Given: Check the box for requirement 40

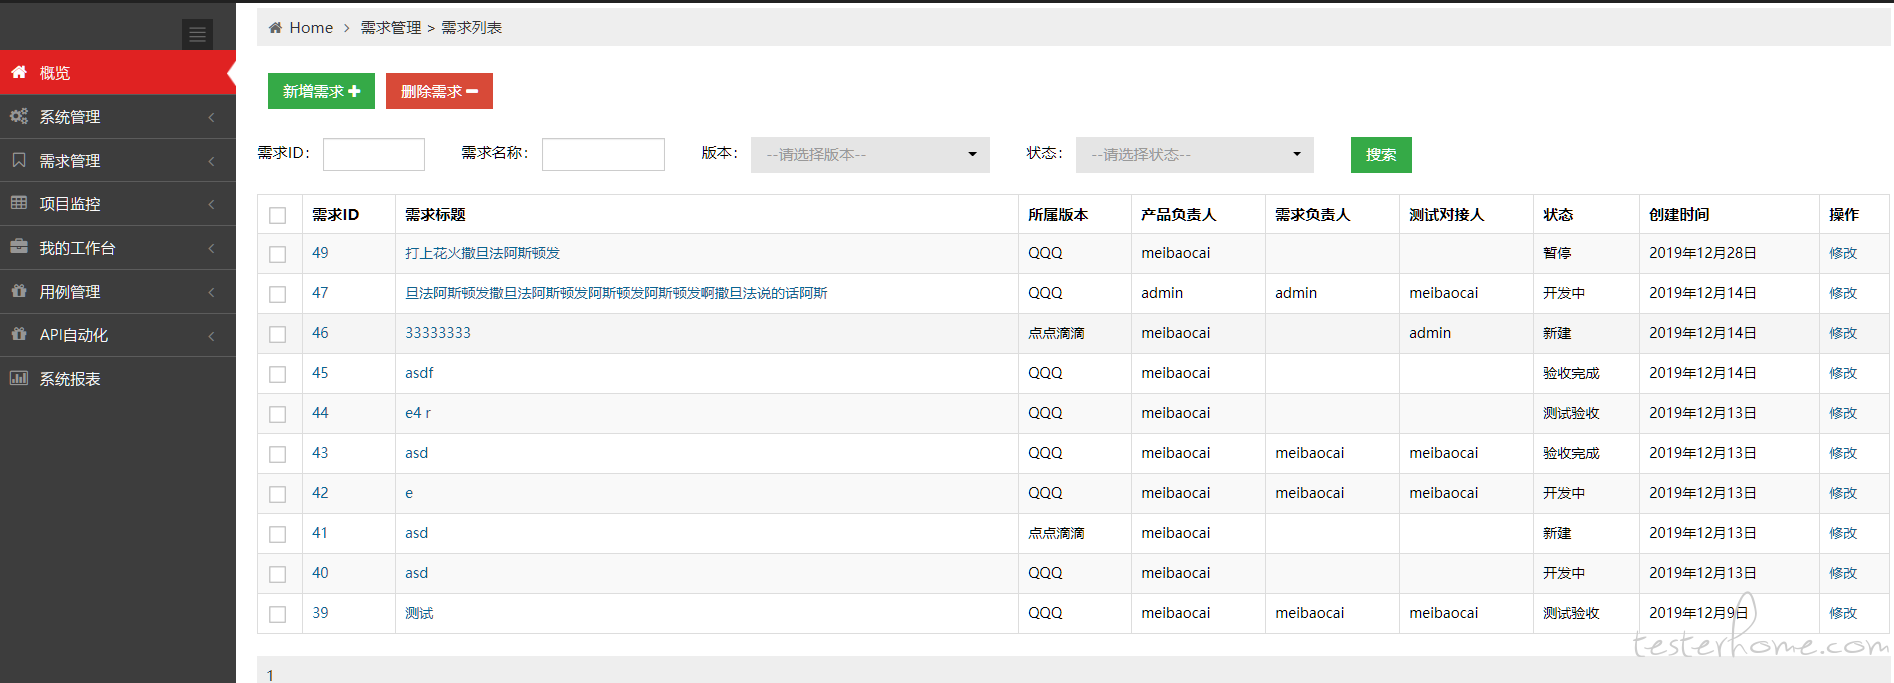Looking at the screenshot, I should (x=278, y=574).
